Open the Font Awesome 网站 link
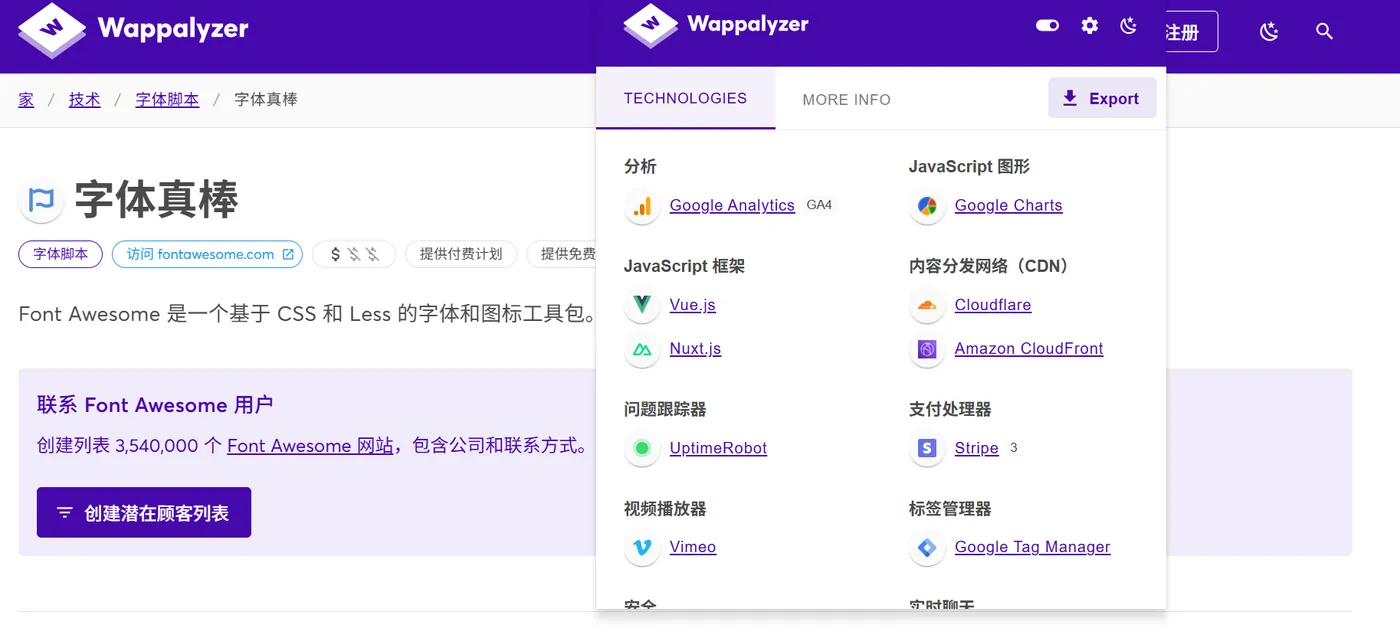Viewport: 1400px width, 638px height. pos(310,446)
